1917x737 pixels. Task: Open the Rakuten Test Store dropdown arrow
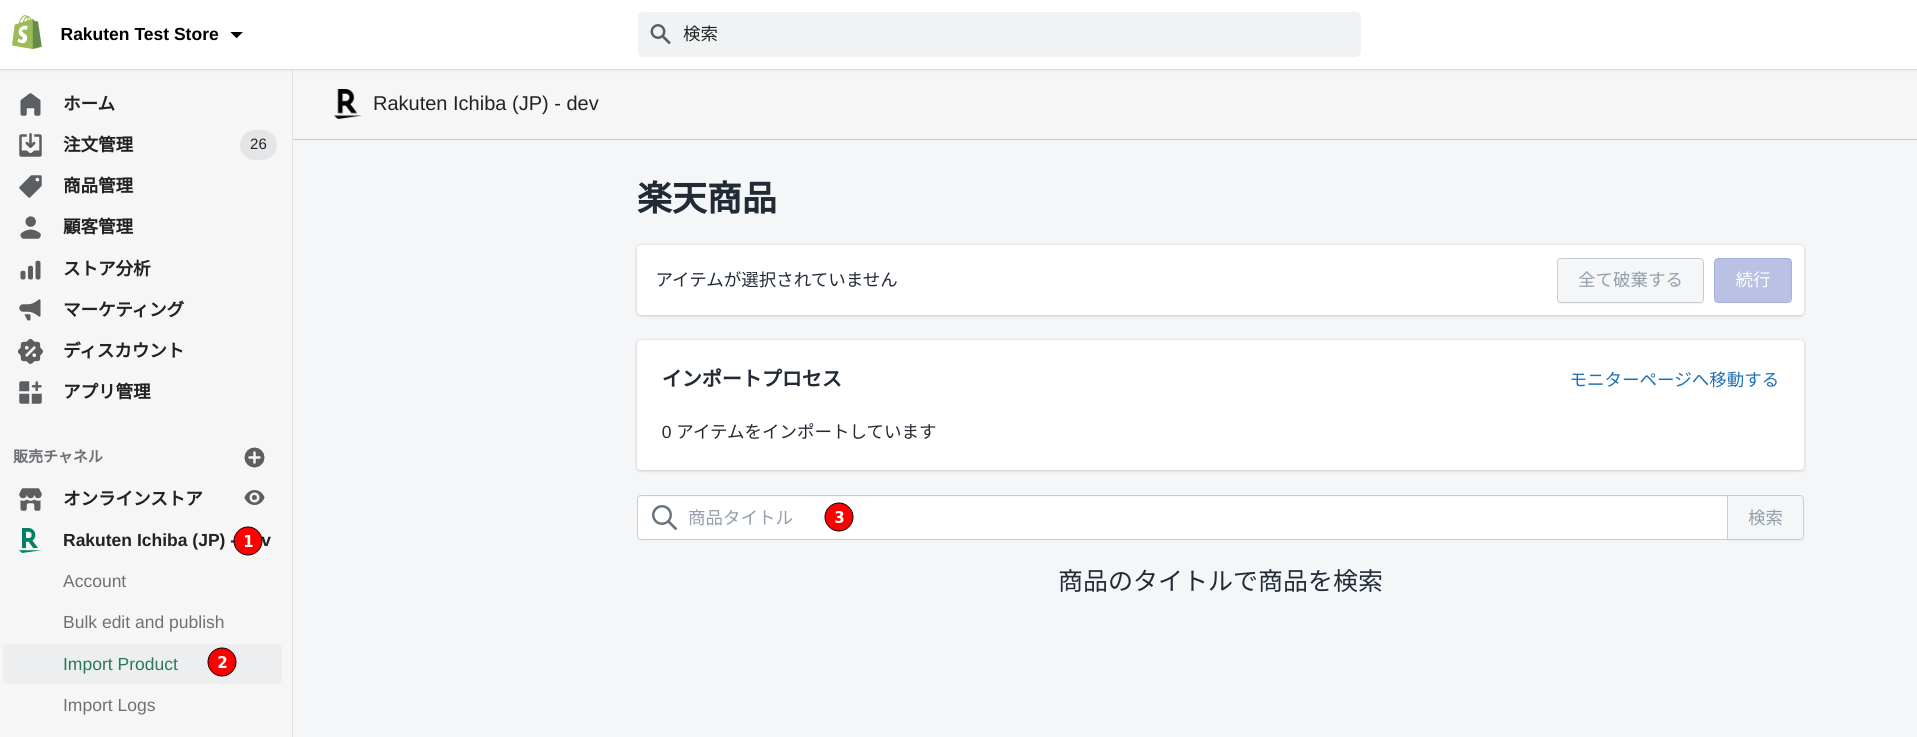coord(237,35)
